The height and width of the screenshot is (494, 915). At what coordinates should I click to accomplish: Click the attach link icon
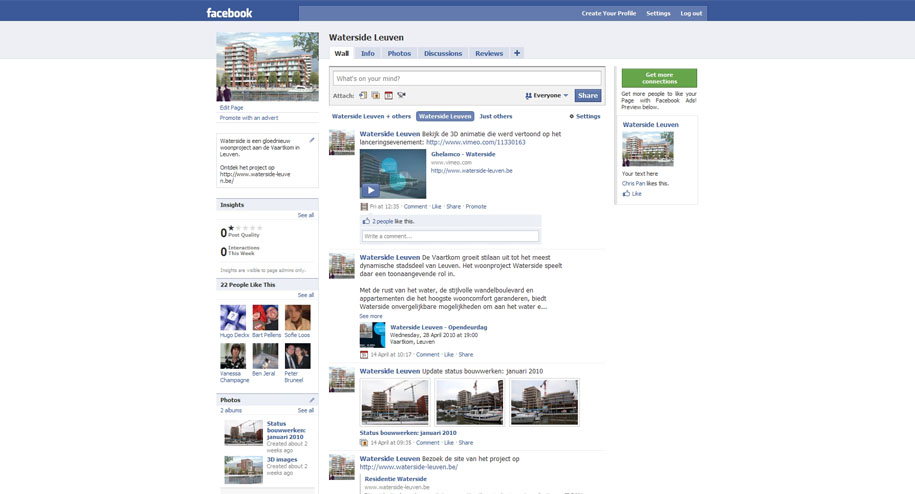click(x=363, y=95)
